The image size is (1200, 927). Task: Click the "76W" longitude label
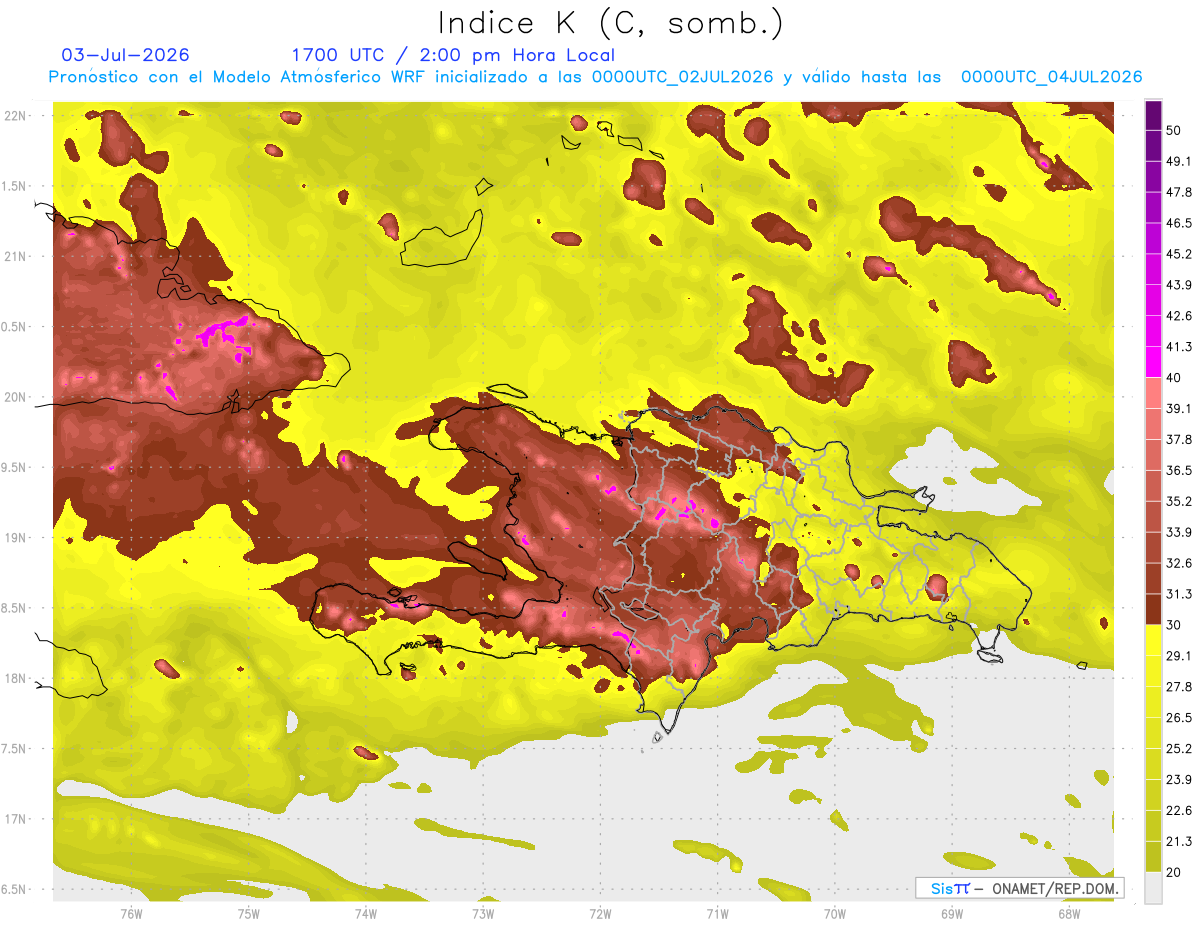coord(131,913)
